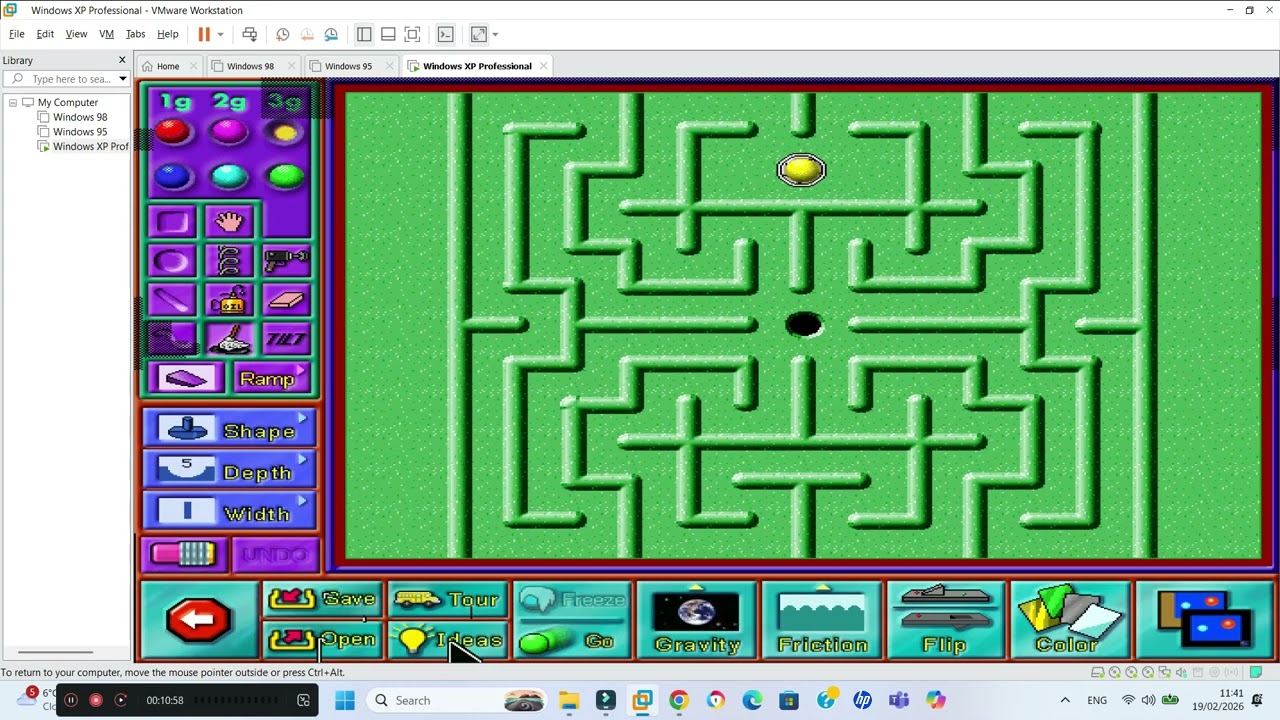Switch to the Home tab
1280x720 pixels.
[168, 66]
